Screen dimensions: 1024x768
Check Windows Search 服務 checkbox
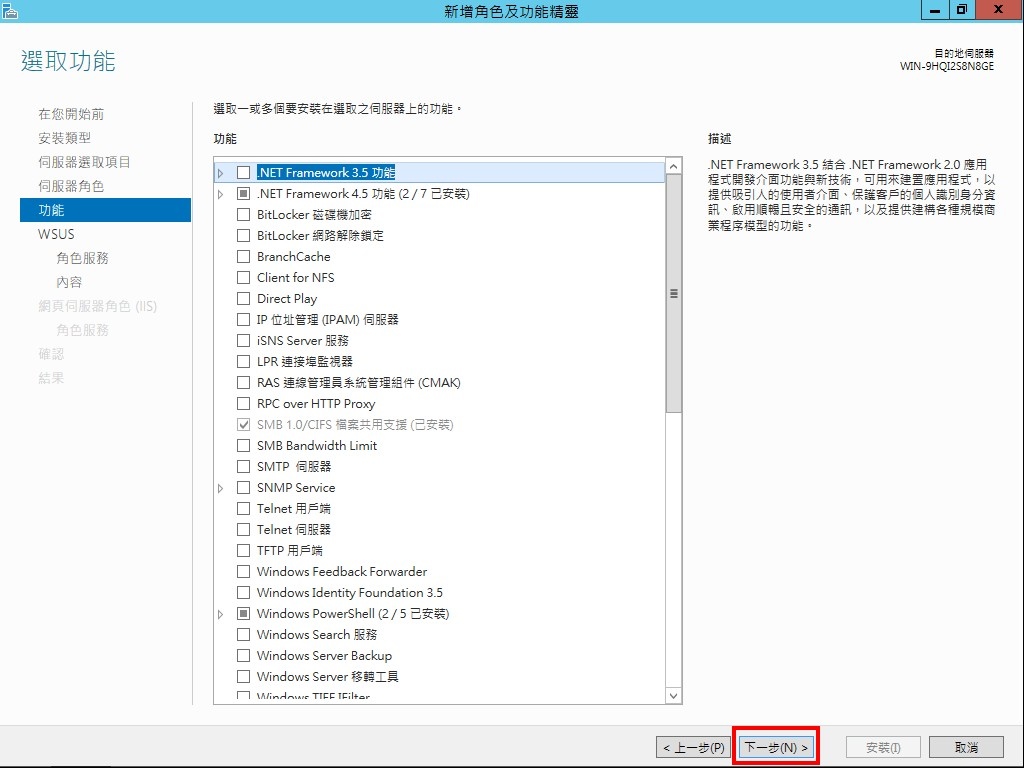click(244, 634)
